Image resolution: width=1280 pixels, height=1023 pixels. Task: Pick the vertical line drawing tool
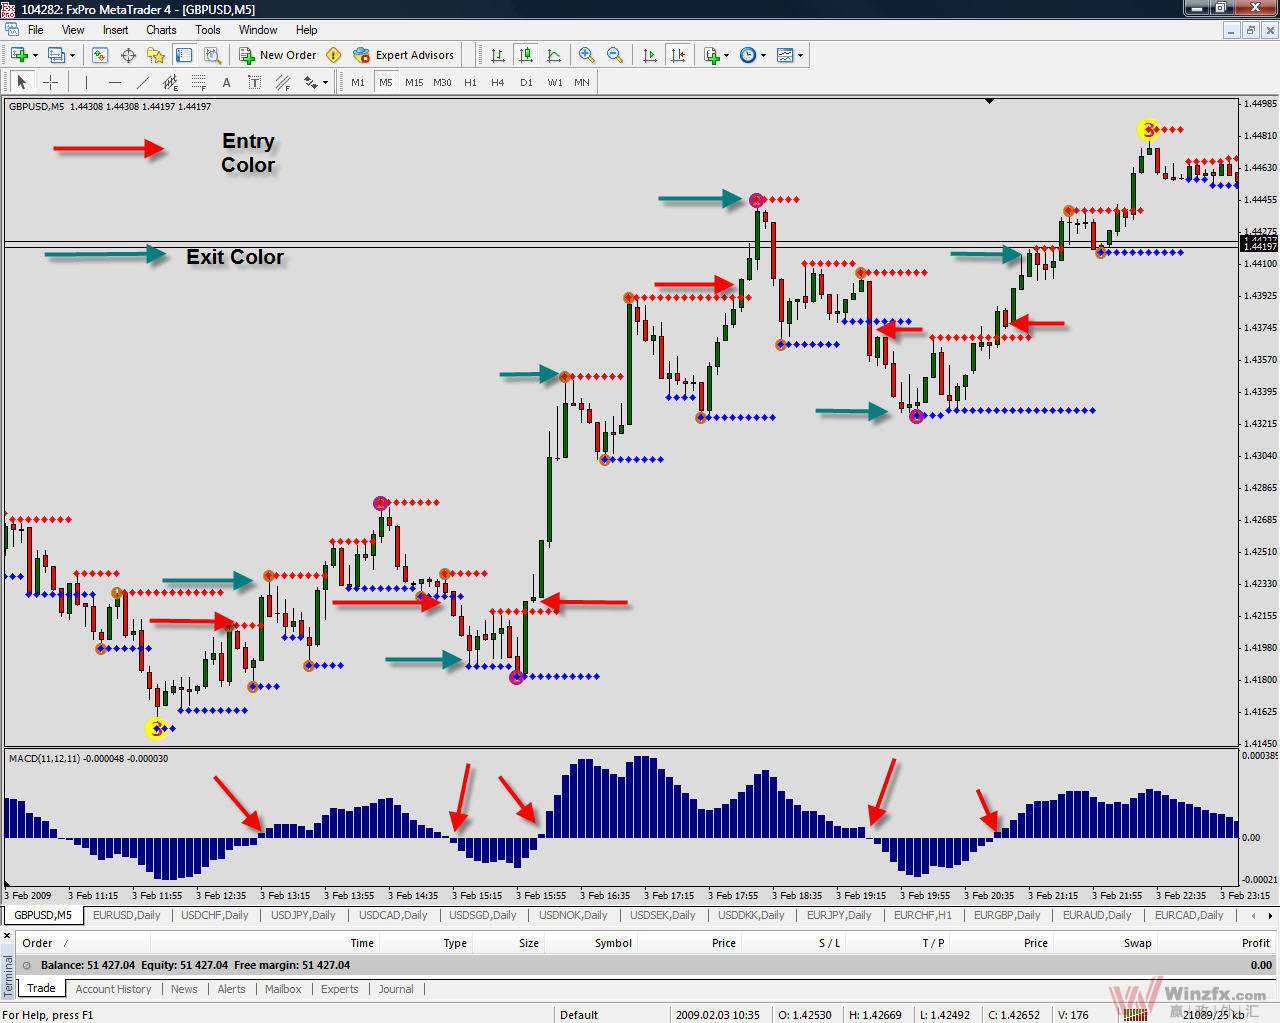point(86,82)
